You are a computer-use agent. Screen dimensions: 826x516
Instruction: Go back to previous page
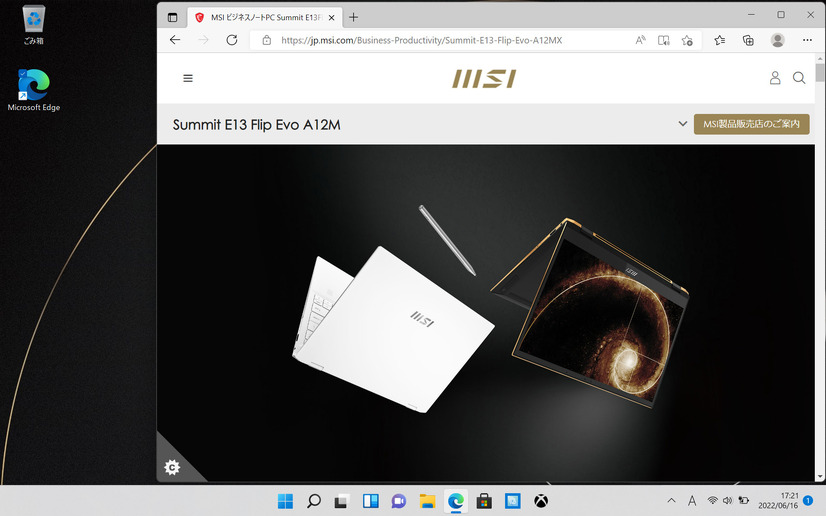click(175, 40)
